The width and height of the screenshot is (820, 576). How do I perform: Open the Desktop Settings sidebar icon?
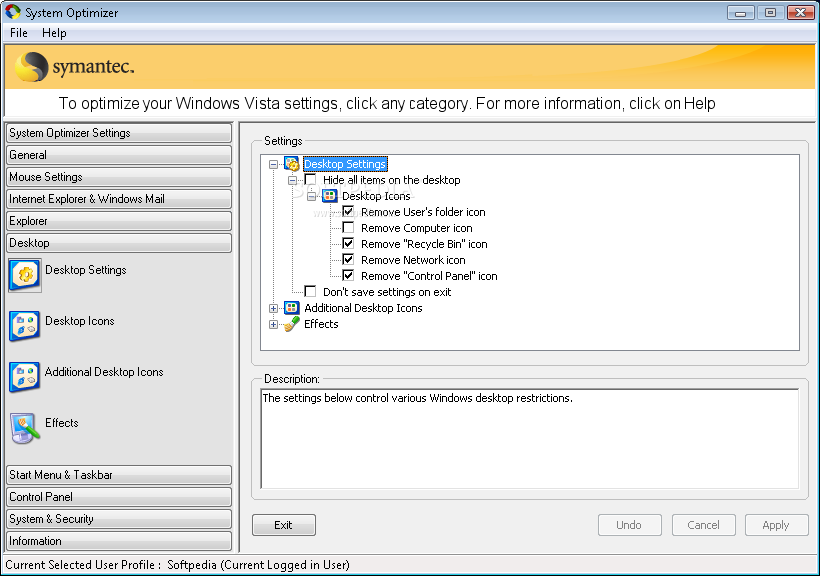pos(25,275)
